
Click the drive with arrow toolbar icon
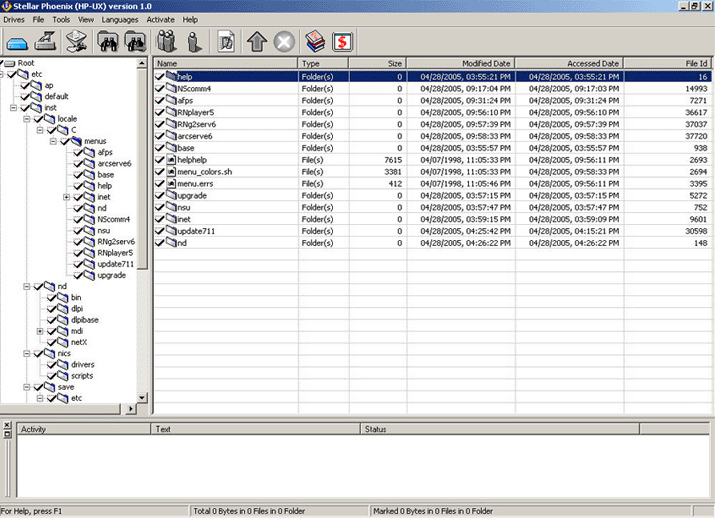[46, 41]
